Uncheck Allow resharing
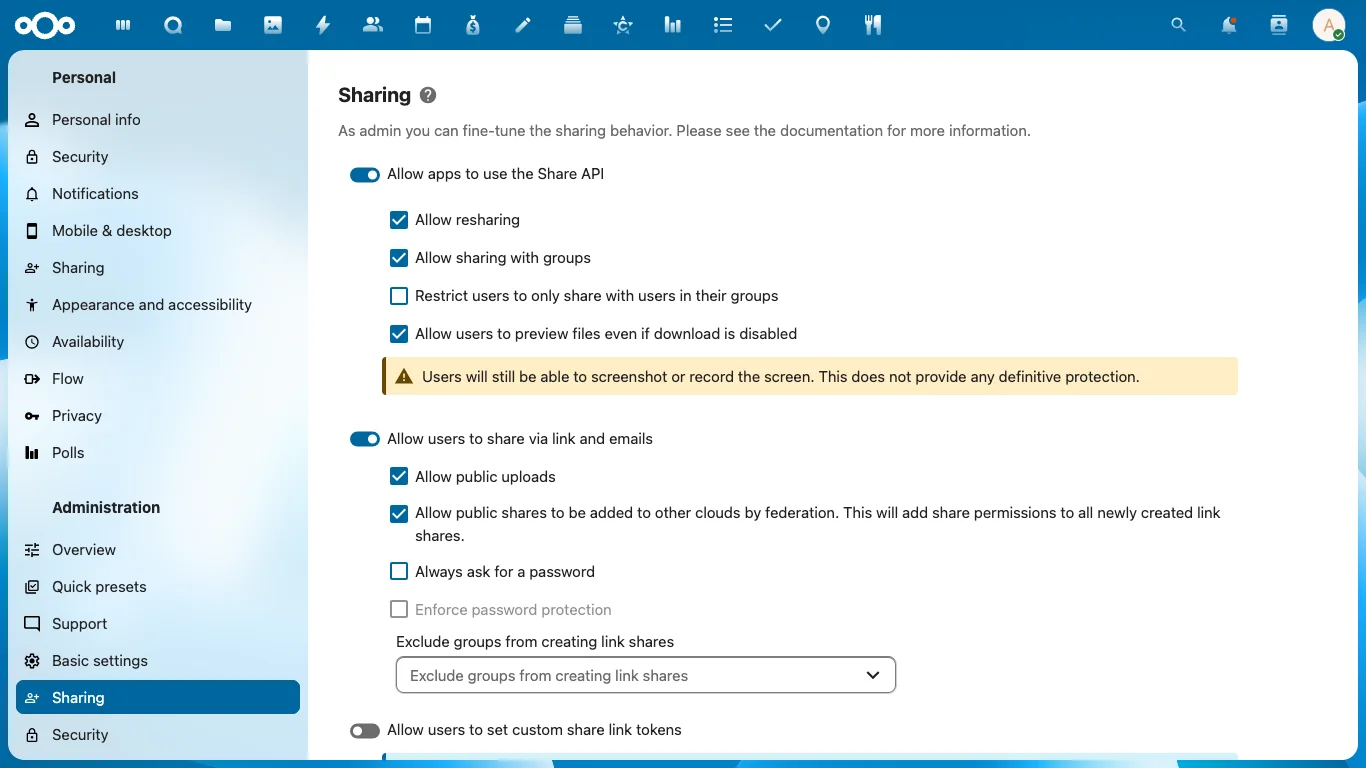 point(399,220)
